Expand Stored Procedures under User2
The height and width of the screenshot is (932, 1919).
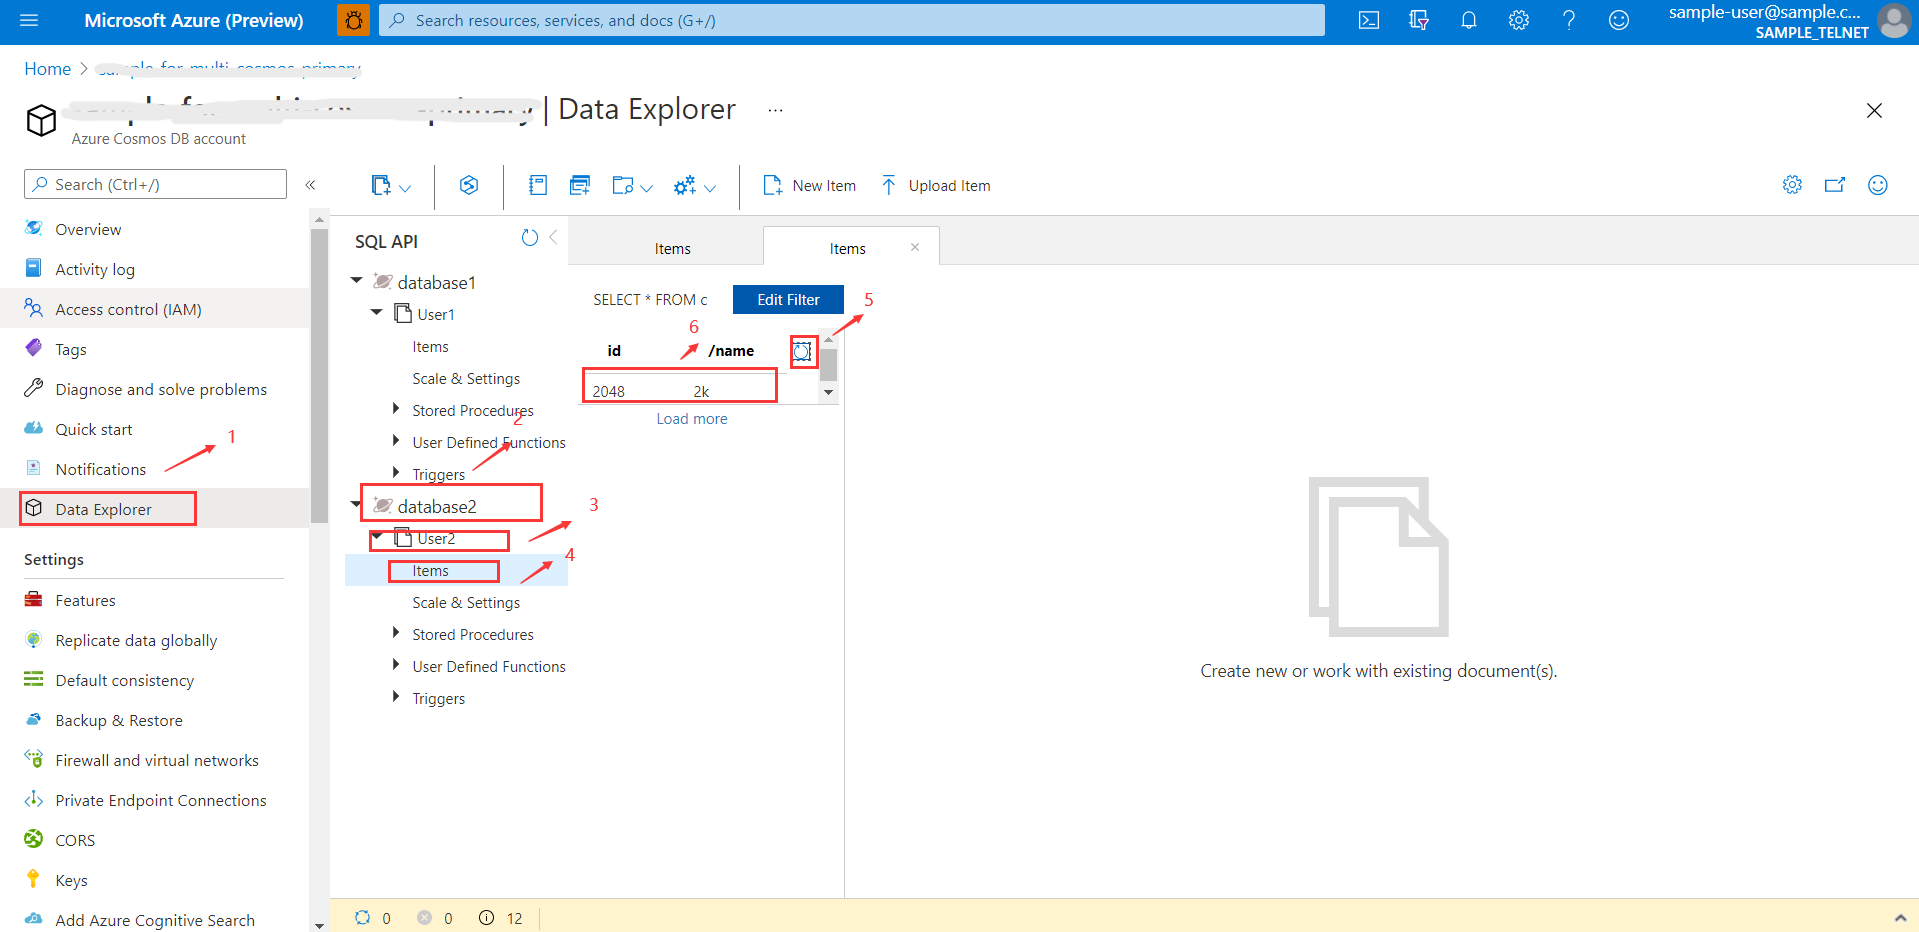click(396, 633)
